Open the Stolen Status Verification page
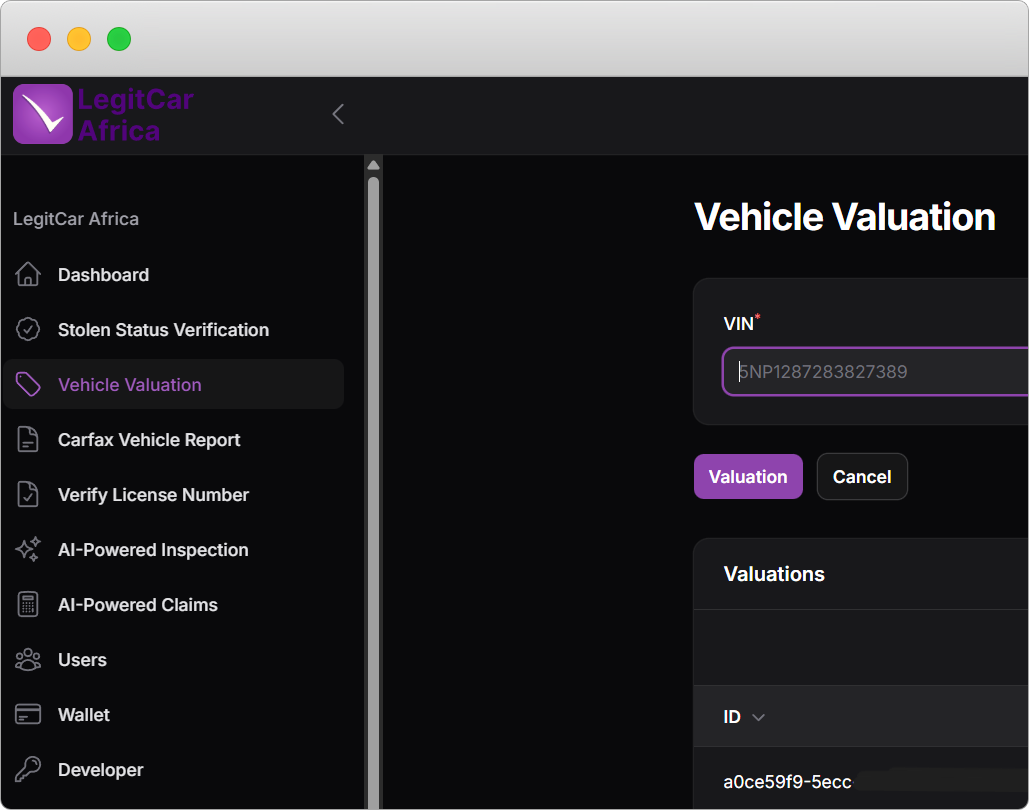Screen dimensions: 1029x810 163,330
